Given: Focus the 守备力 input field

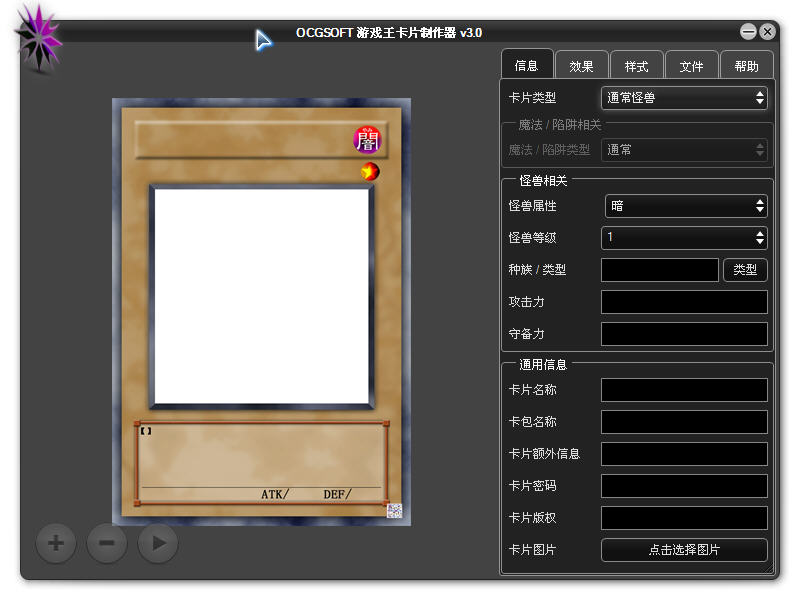Looking at the screenshot, I should pos(684,334).
